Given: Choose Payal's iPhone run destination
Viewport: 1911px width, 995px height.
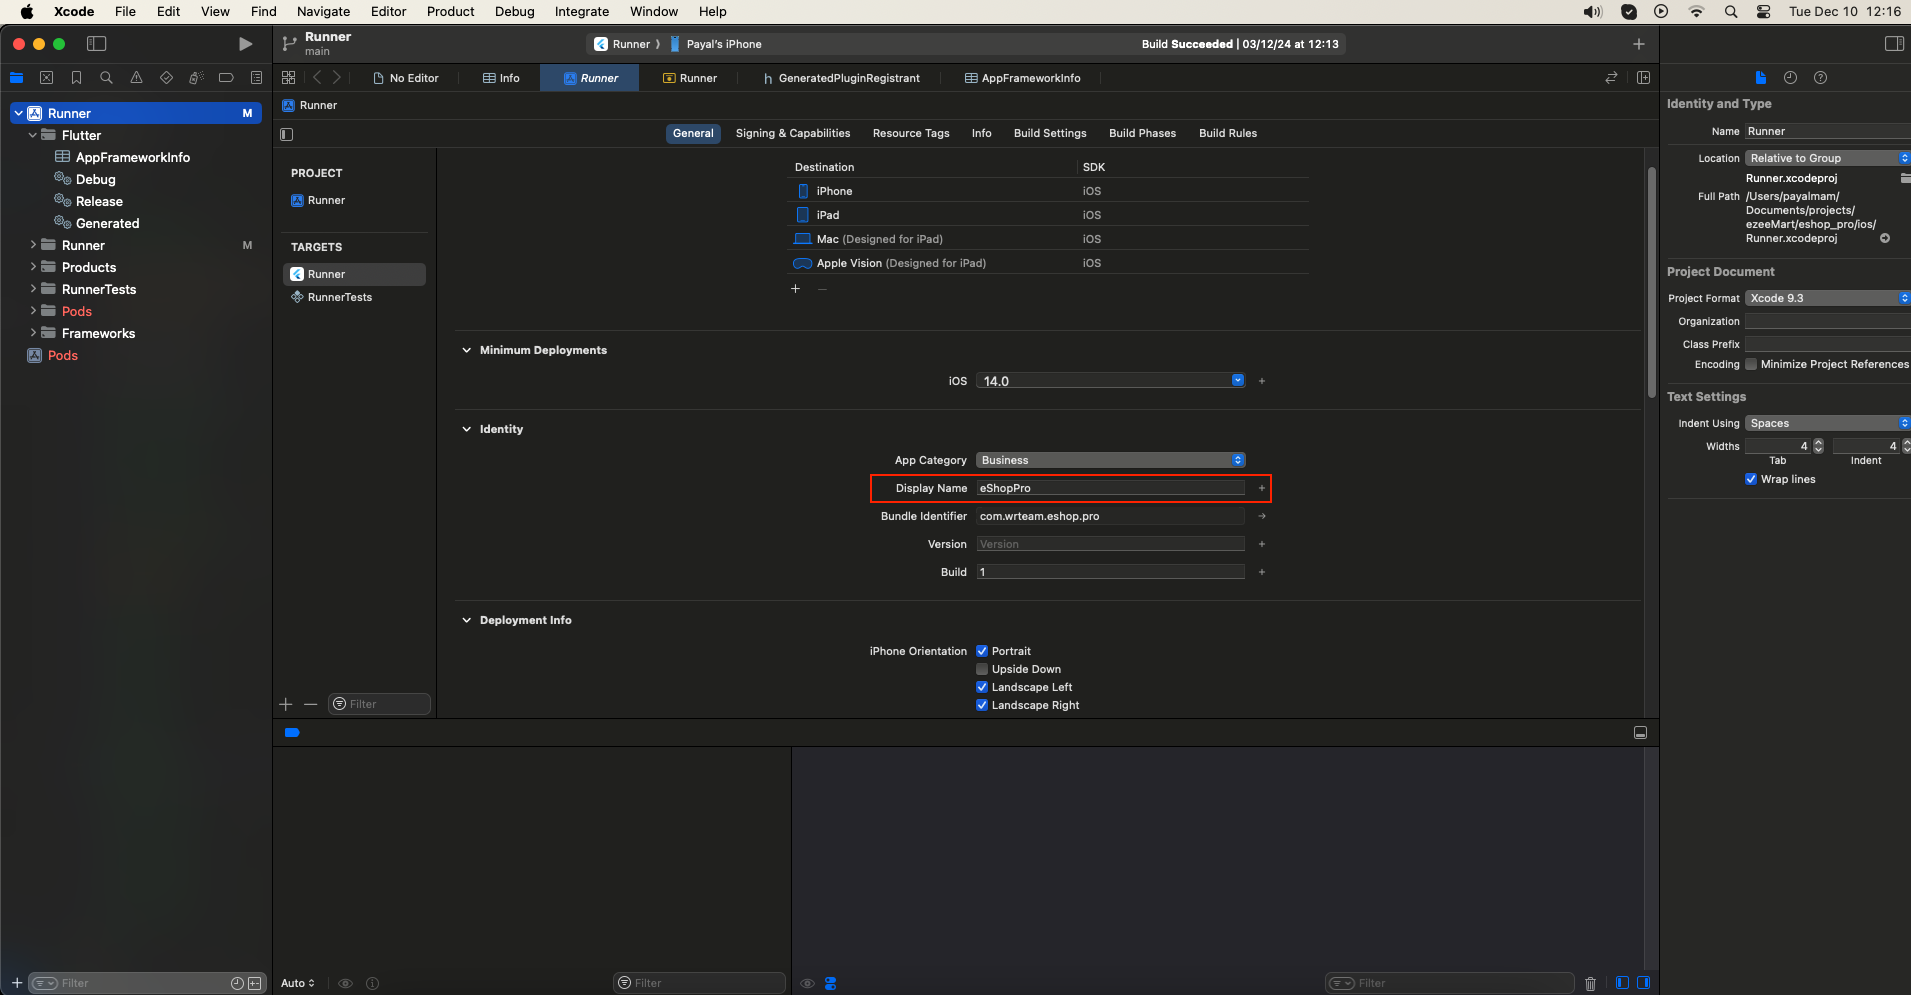Looking at the screenshot, I should (x=717, y=44).
